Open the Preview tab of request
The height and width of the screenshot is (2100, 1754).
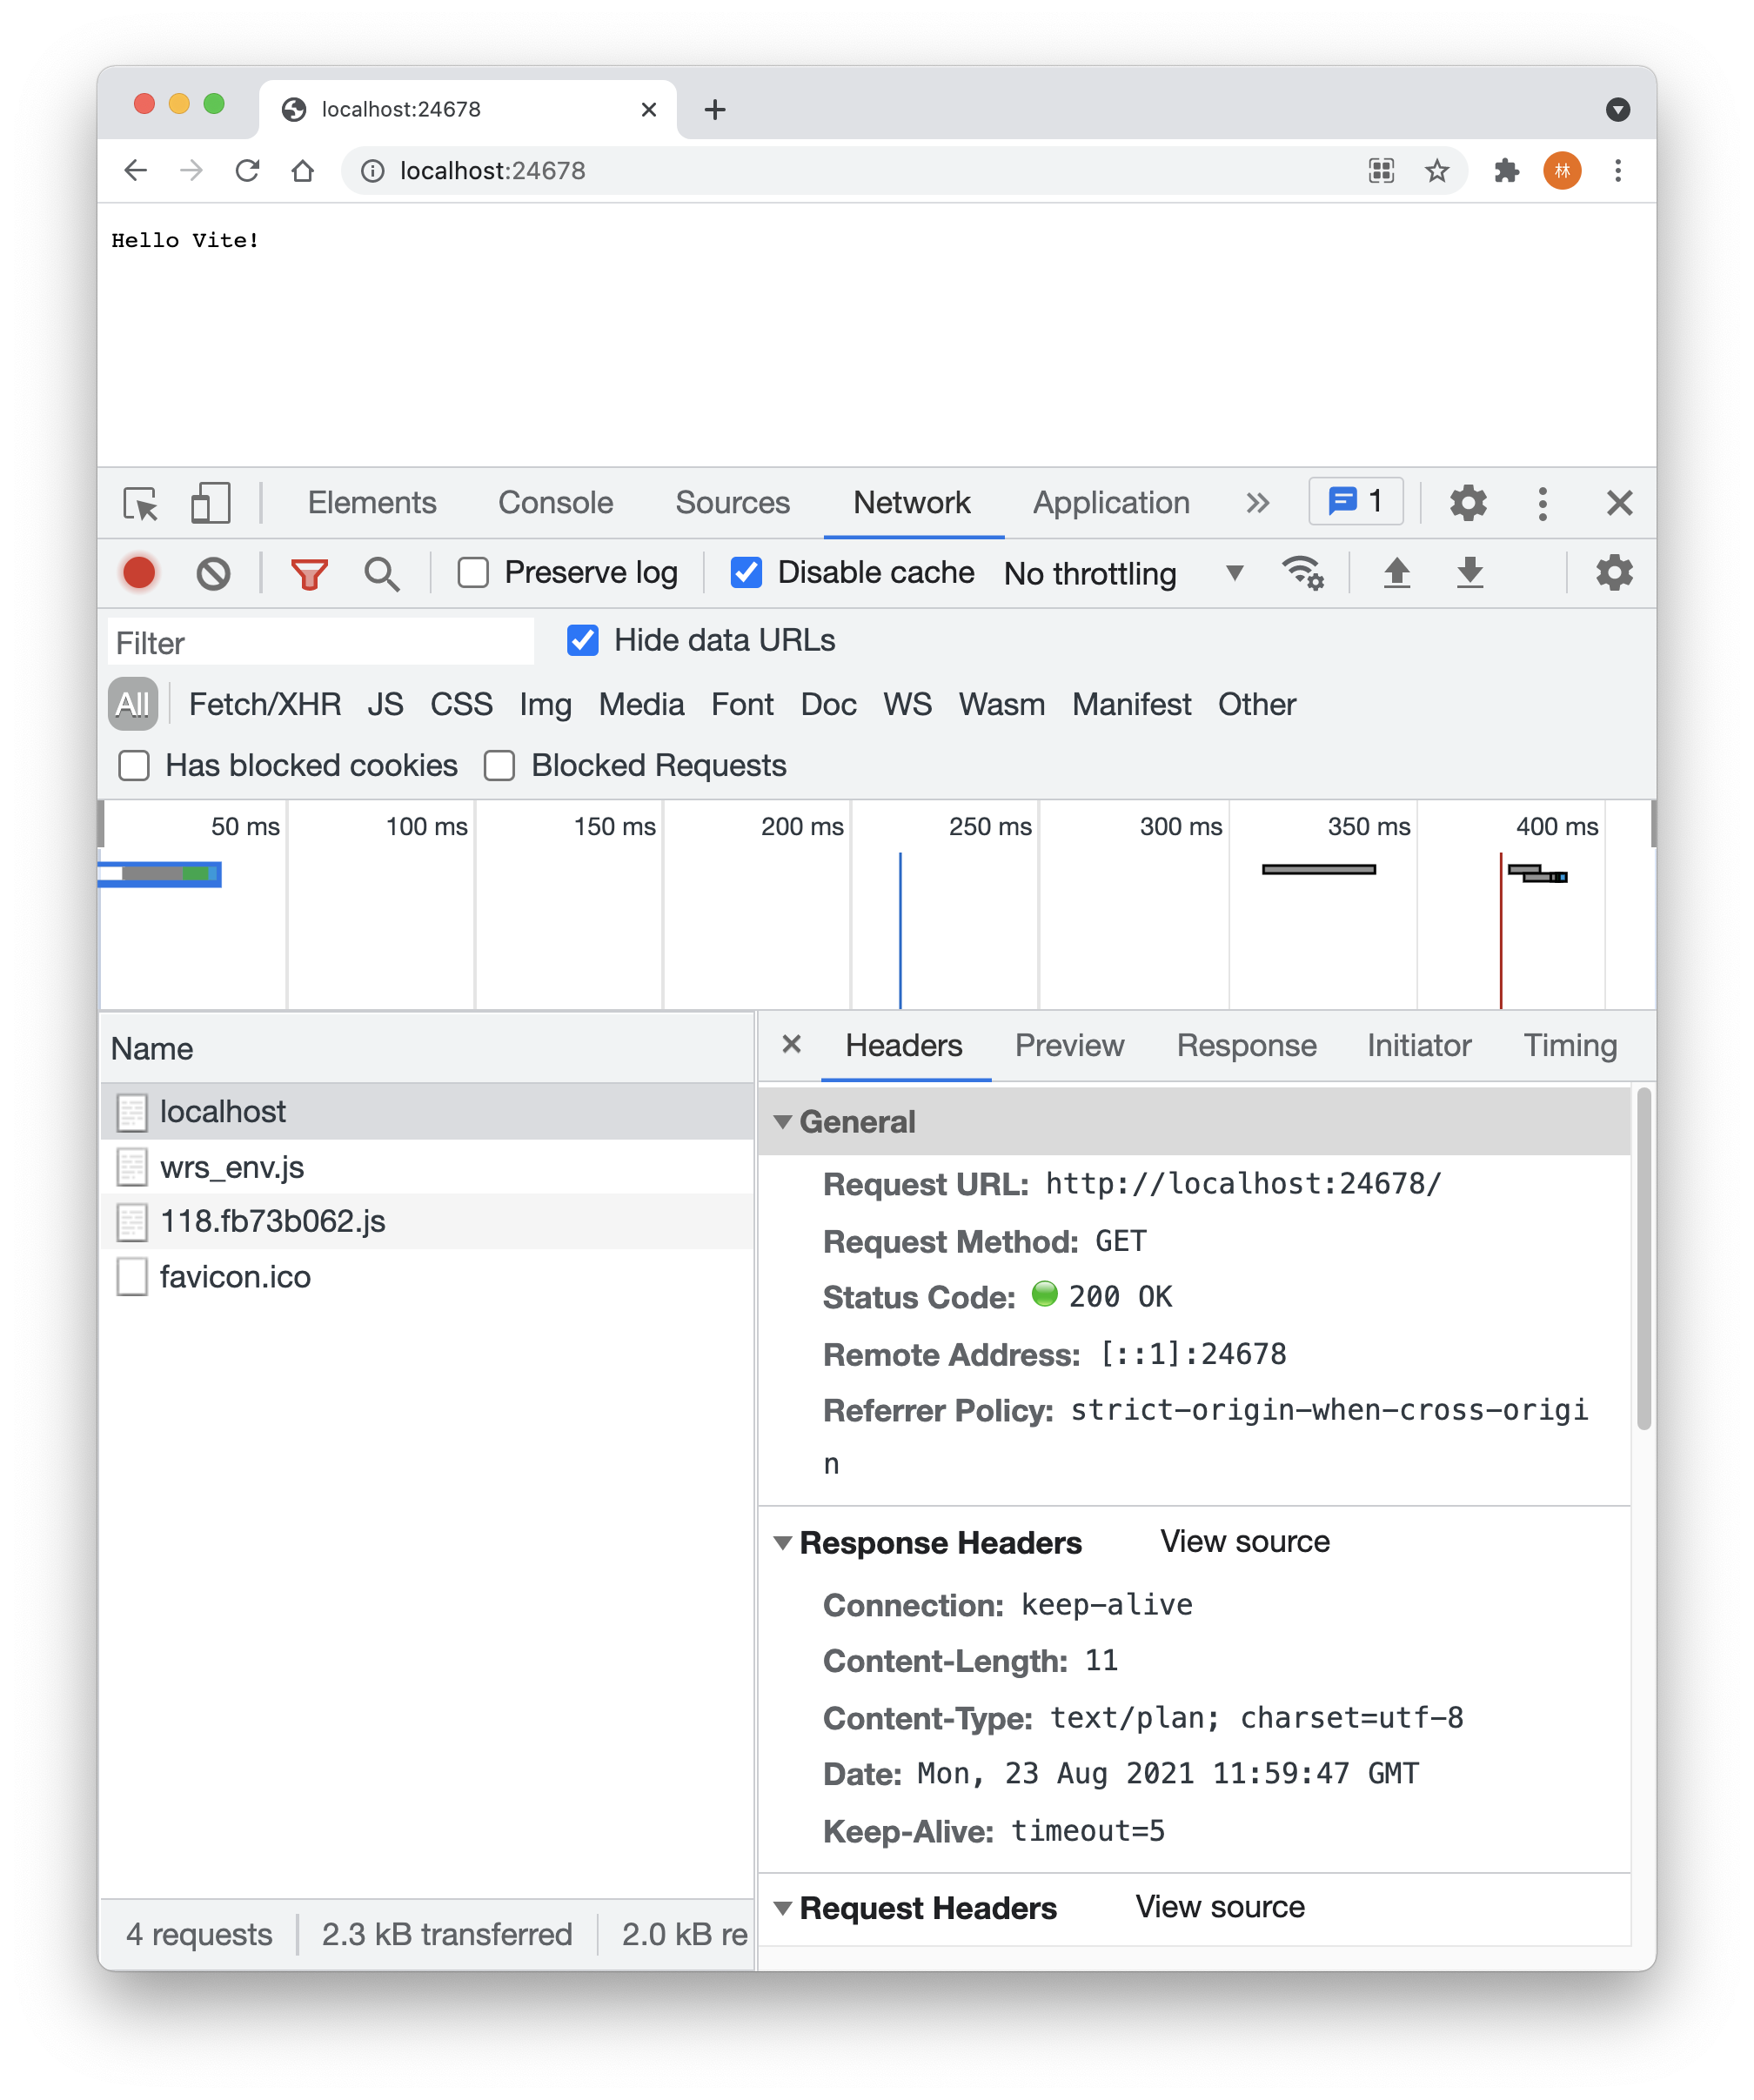pos(1069,1045)
